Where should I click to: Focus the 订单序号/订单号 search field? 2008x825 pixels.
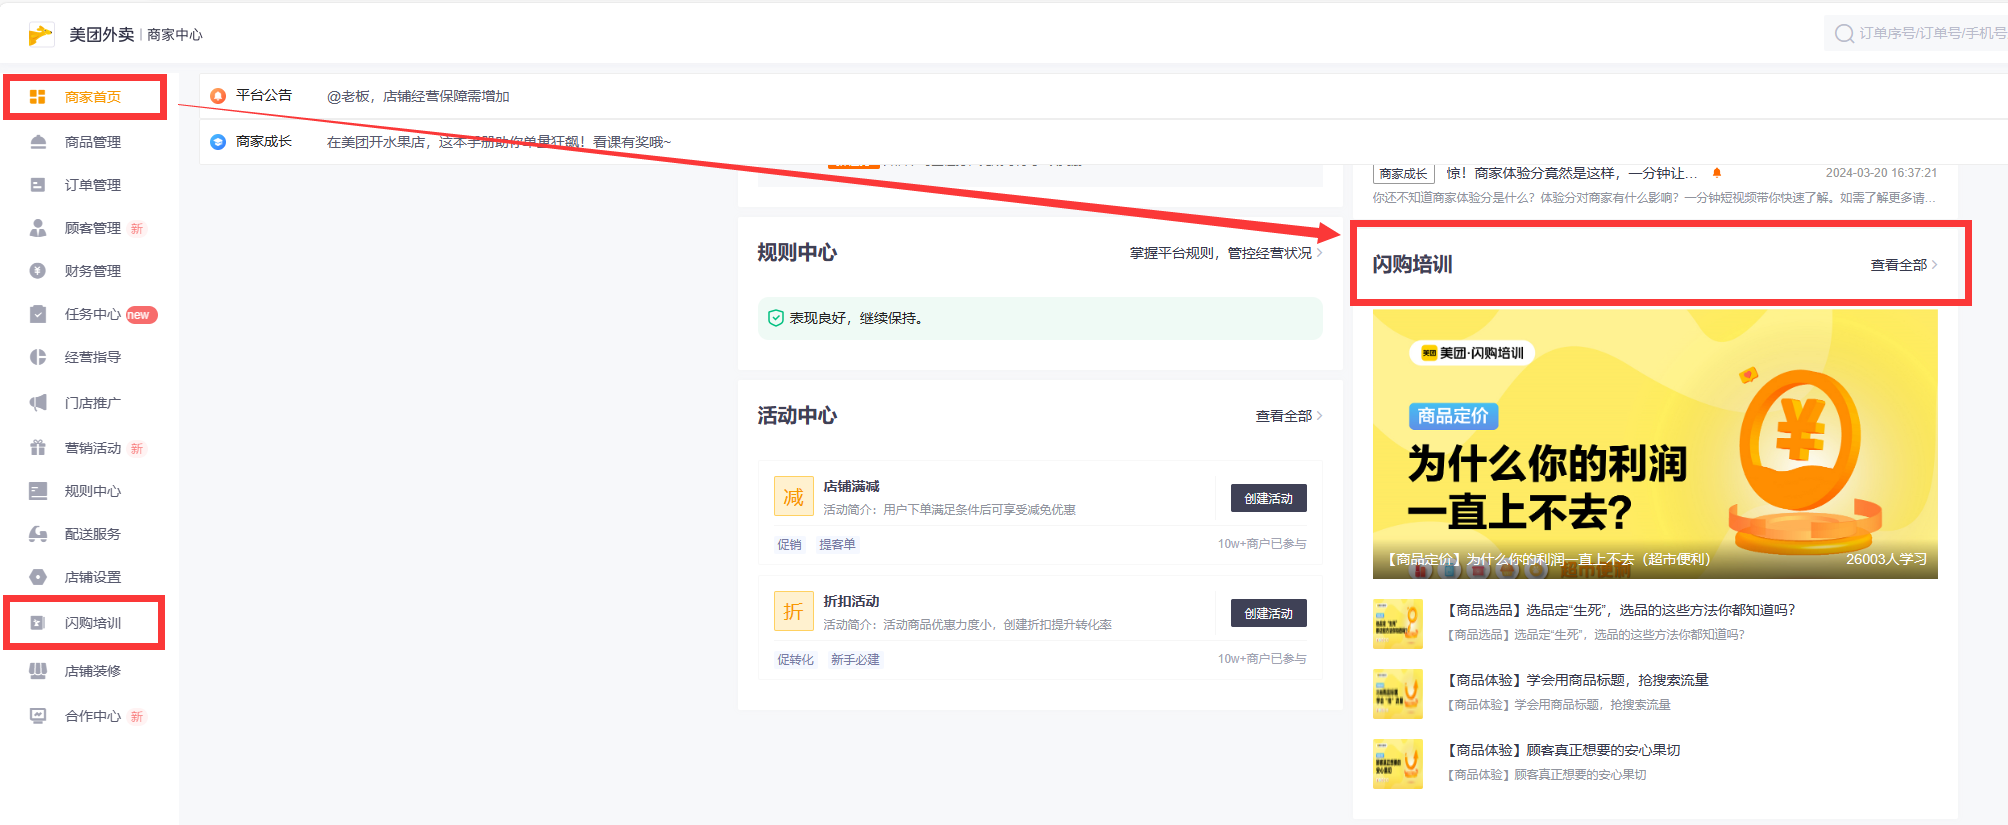(1916, 34)
